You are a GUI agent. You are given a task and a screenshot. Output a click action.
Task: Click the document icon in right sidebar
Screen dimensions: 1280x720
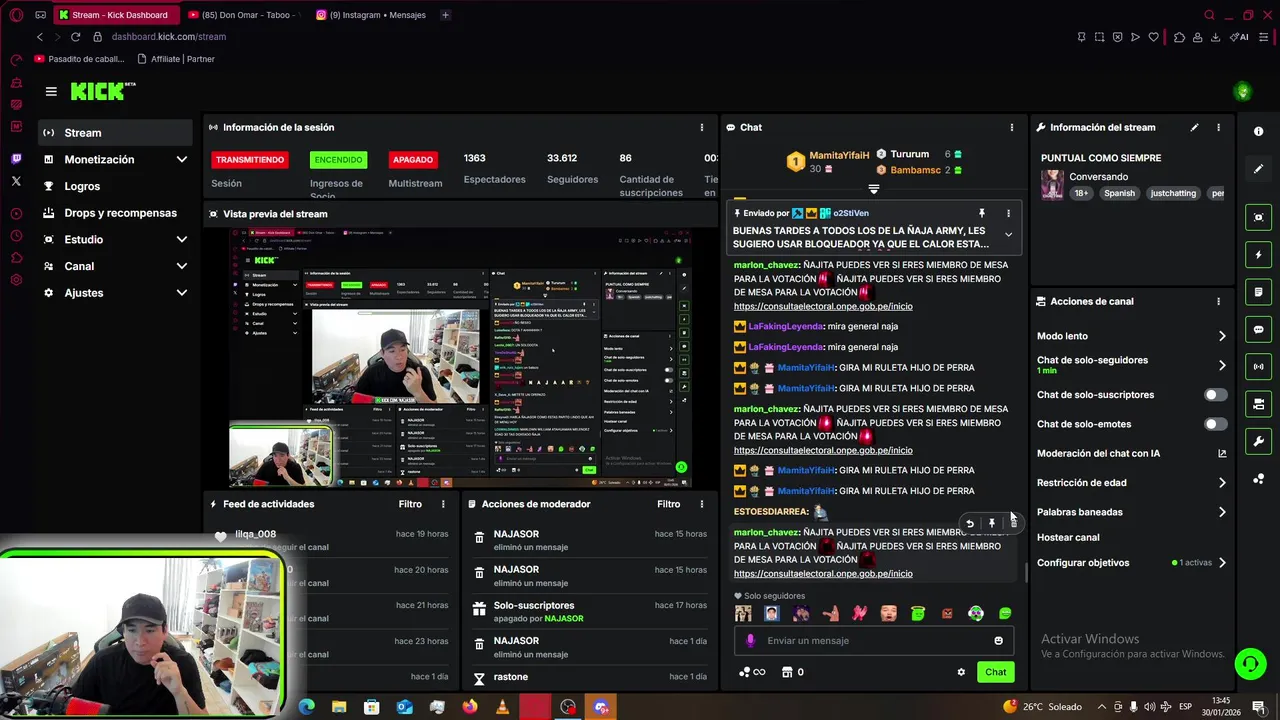pyautogui.click(x=1258, y=292)
